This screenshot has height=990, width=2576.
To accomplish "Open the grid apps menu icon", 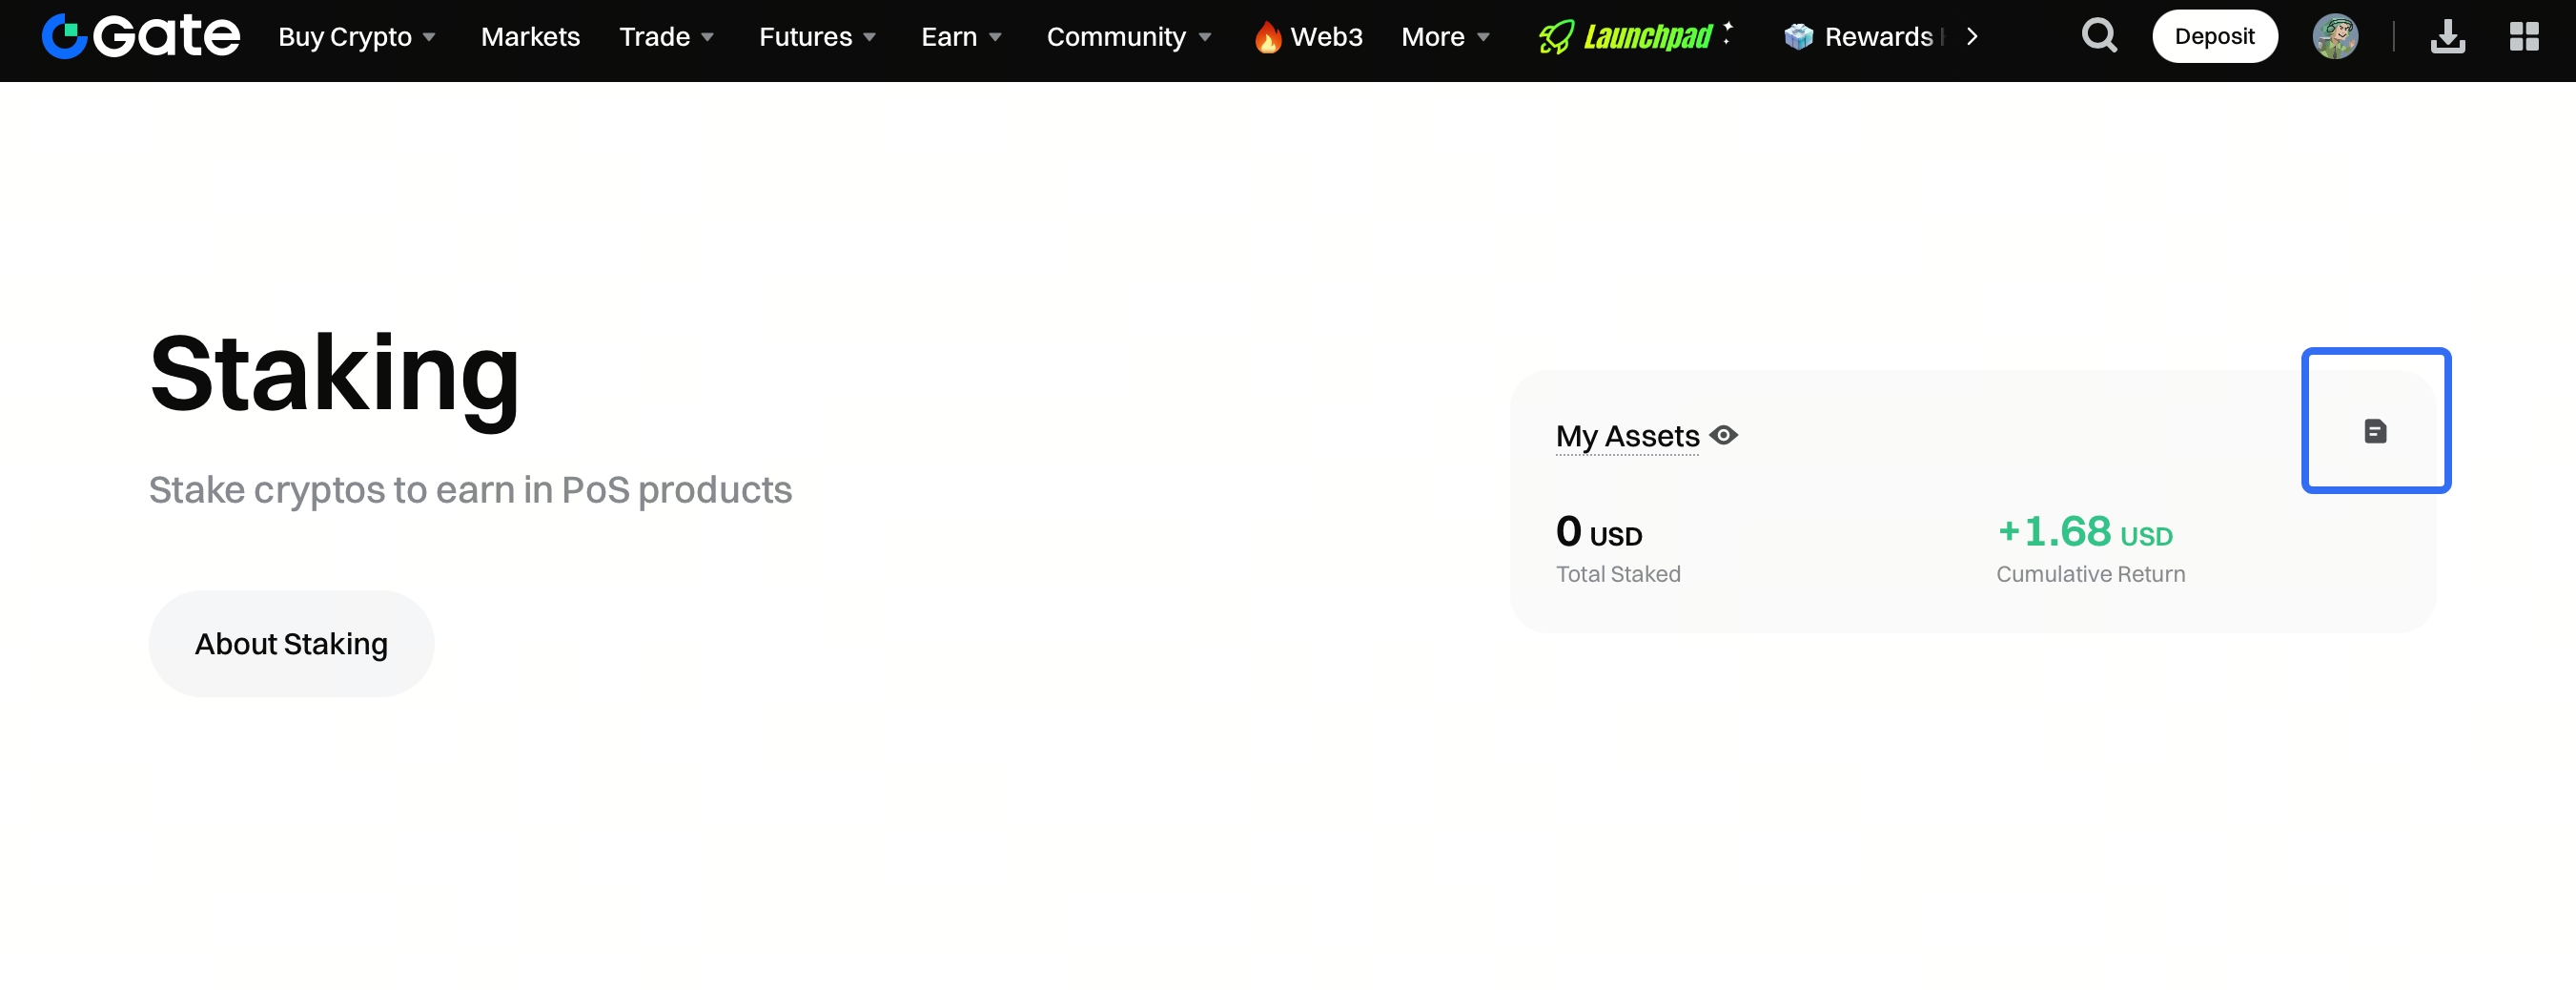I will click(2523, 37).
